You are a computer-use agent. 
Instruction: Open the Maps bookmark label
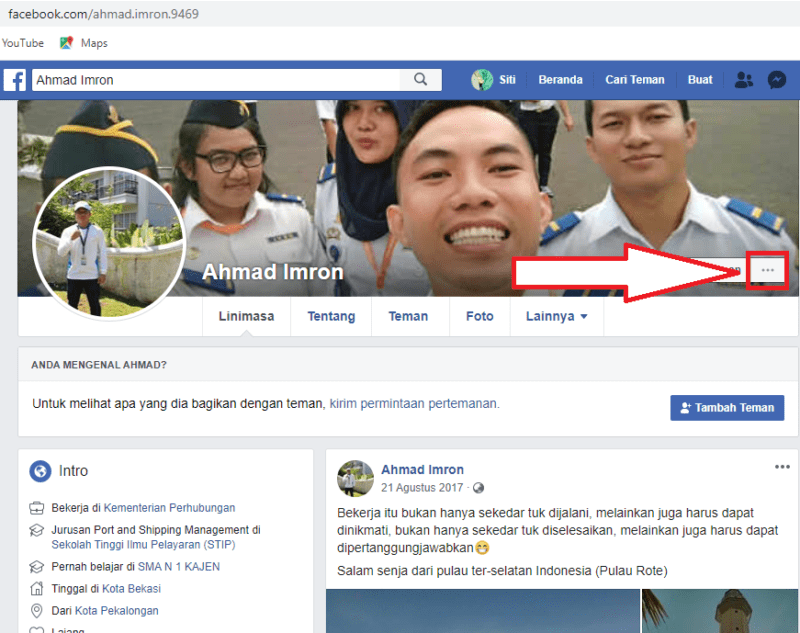coord(94,43)
